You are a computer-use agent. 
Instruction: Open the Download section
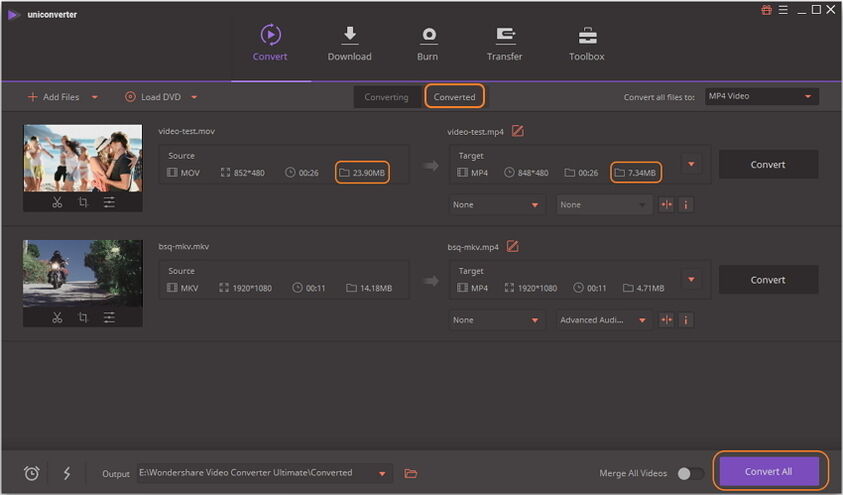(x=349, y=44)
